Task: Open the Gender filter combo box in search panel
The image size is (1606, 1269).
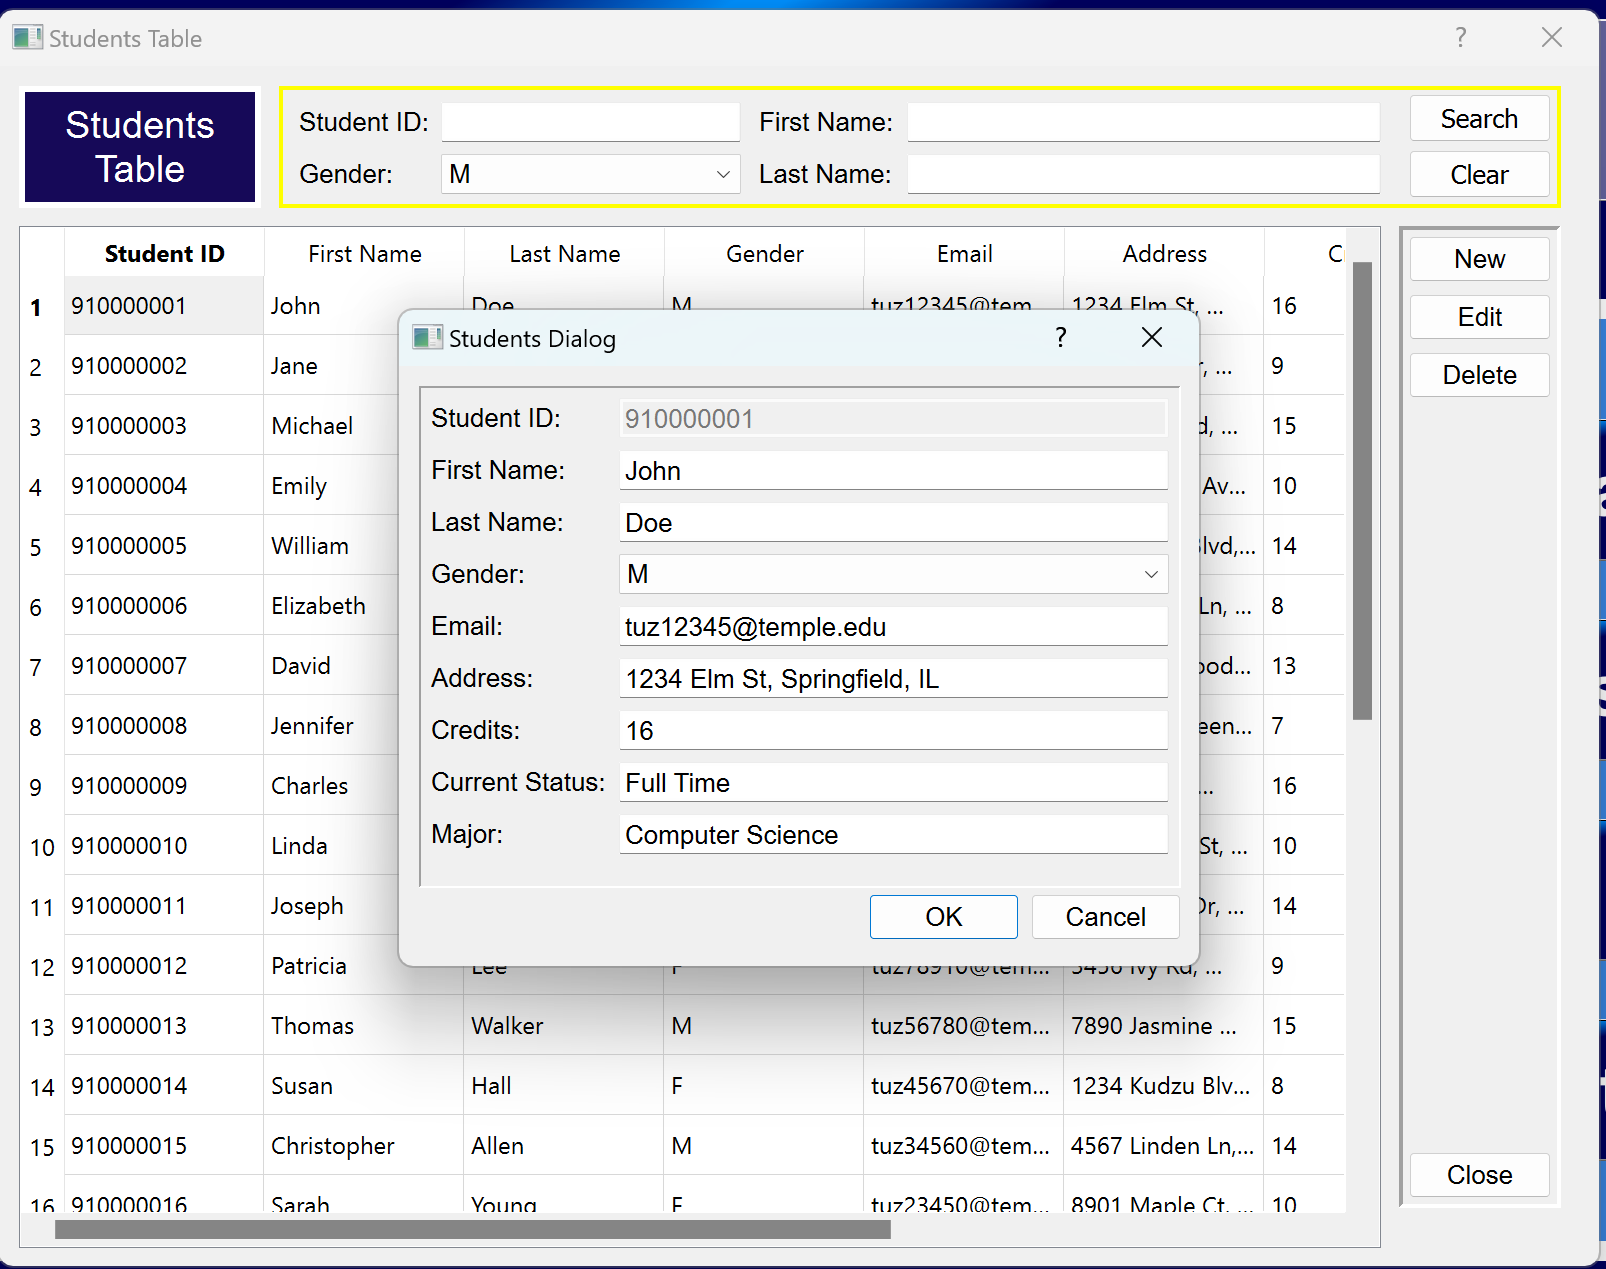Action: click(590, 174)
